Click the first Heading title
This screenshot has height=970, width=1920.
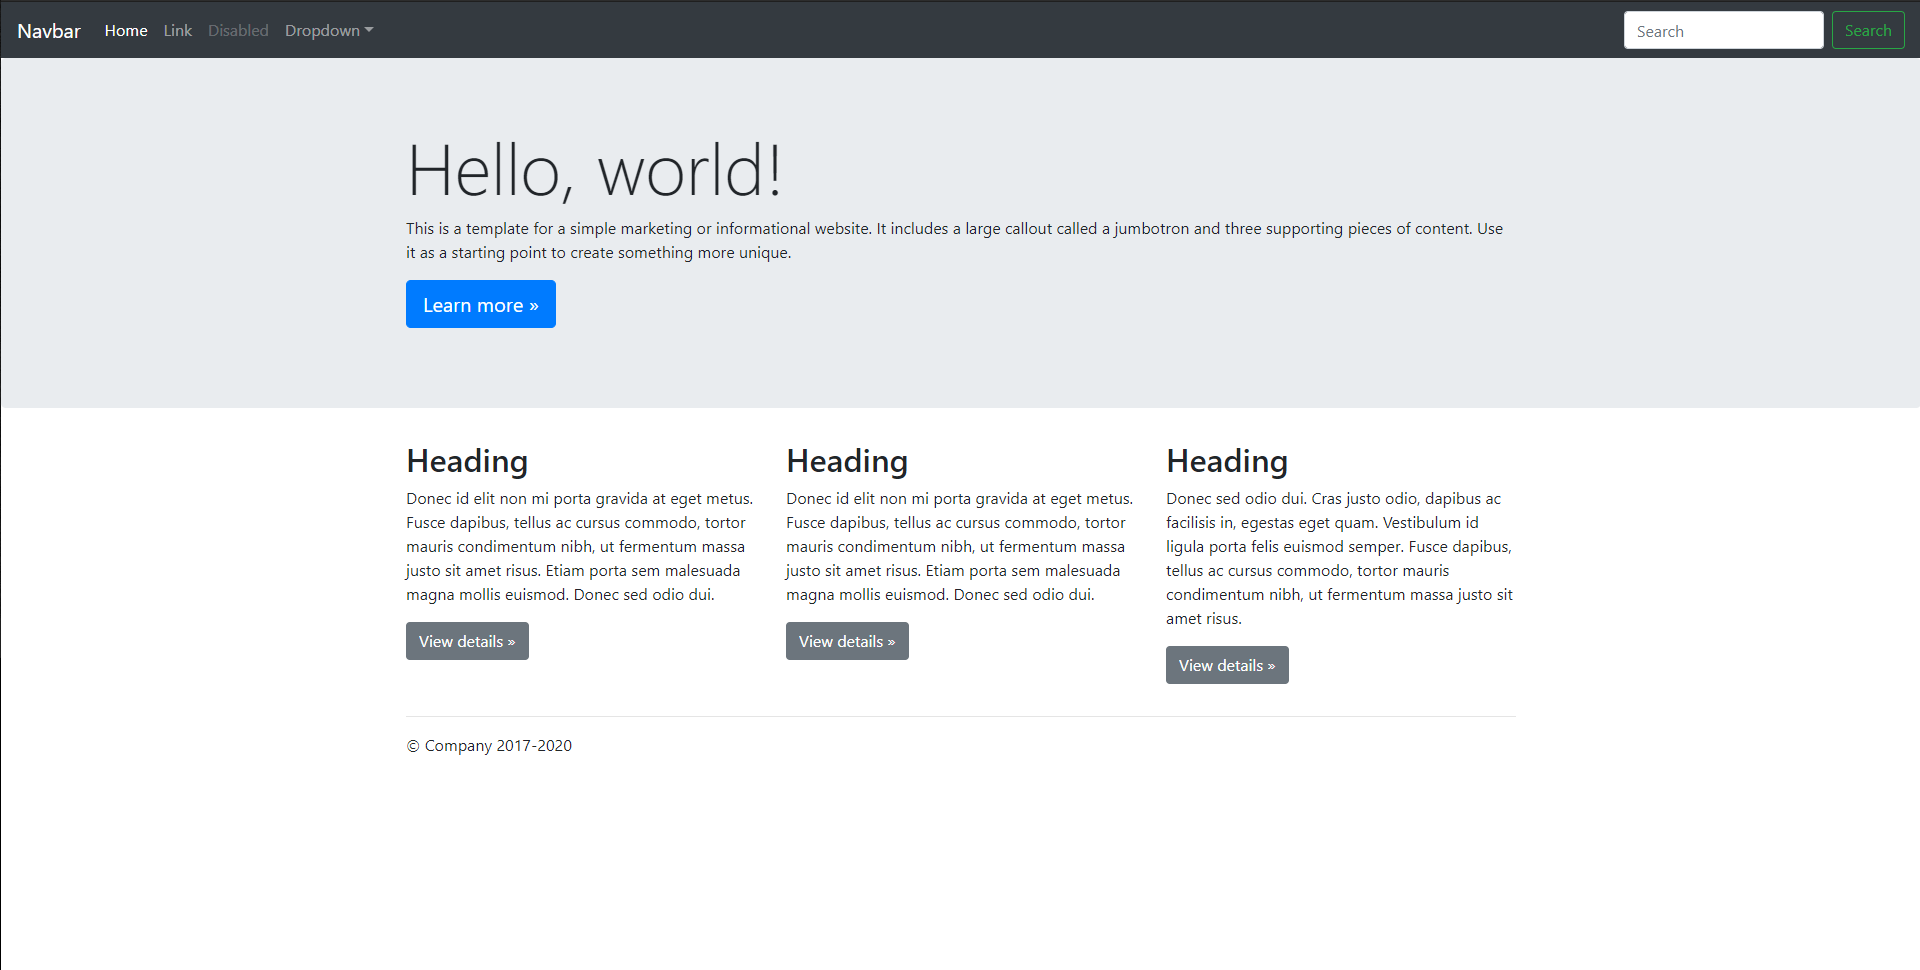(x=466, y=461)
